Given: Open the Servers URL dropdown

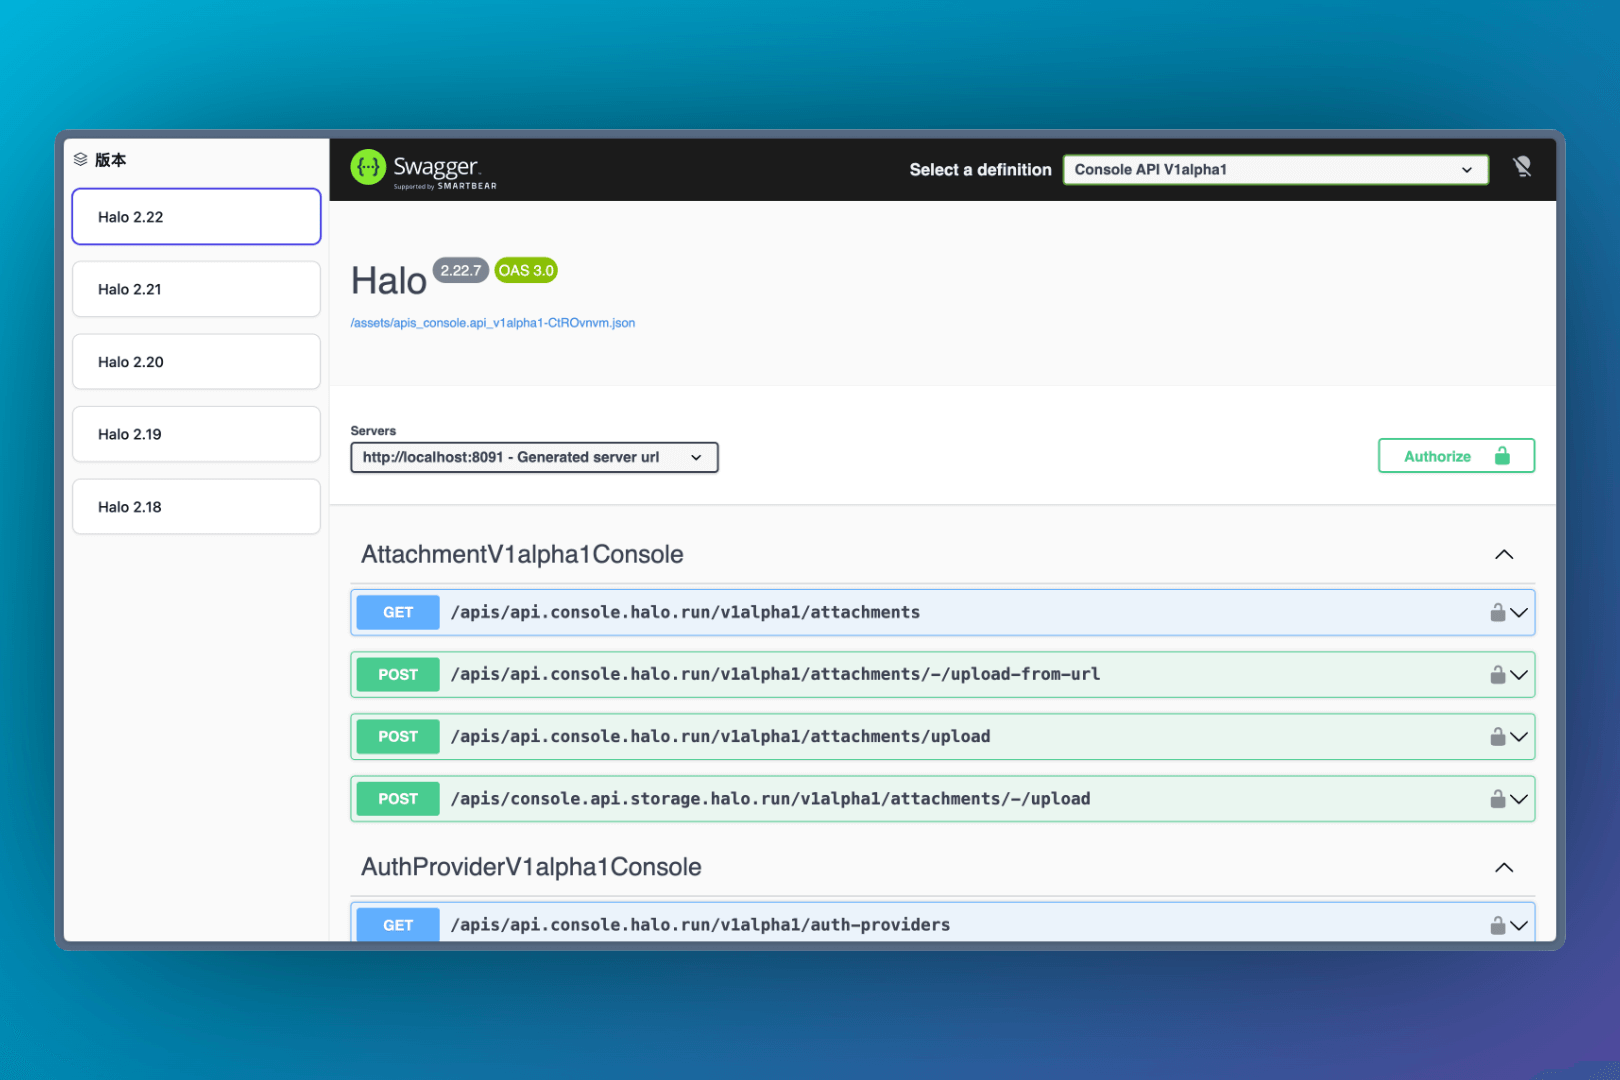Looking at the screenshot, I should pos(534,458).
